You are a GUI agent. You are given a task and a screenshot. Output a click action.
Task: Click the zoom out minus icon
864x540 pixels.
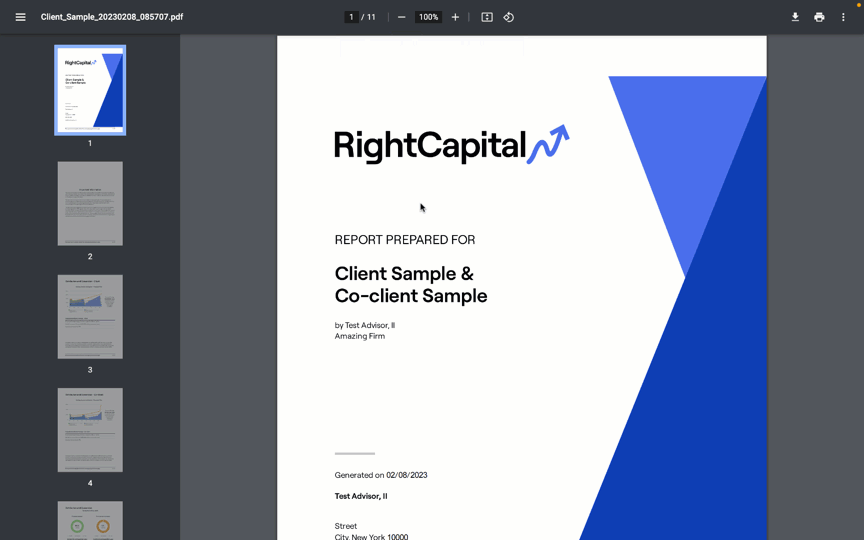pos(402,17)
